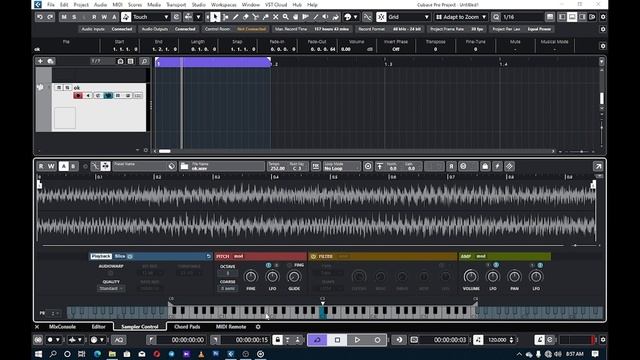
Task: Click the purple audio event in timeline
Action: coord(213,62)
